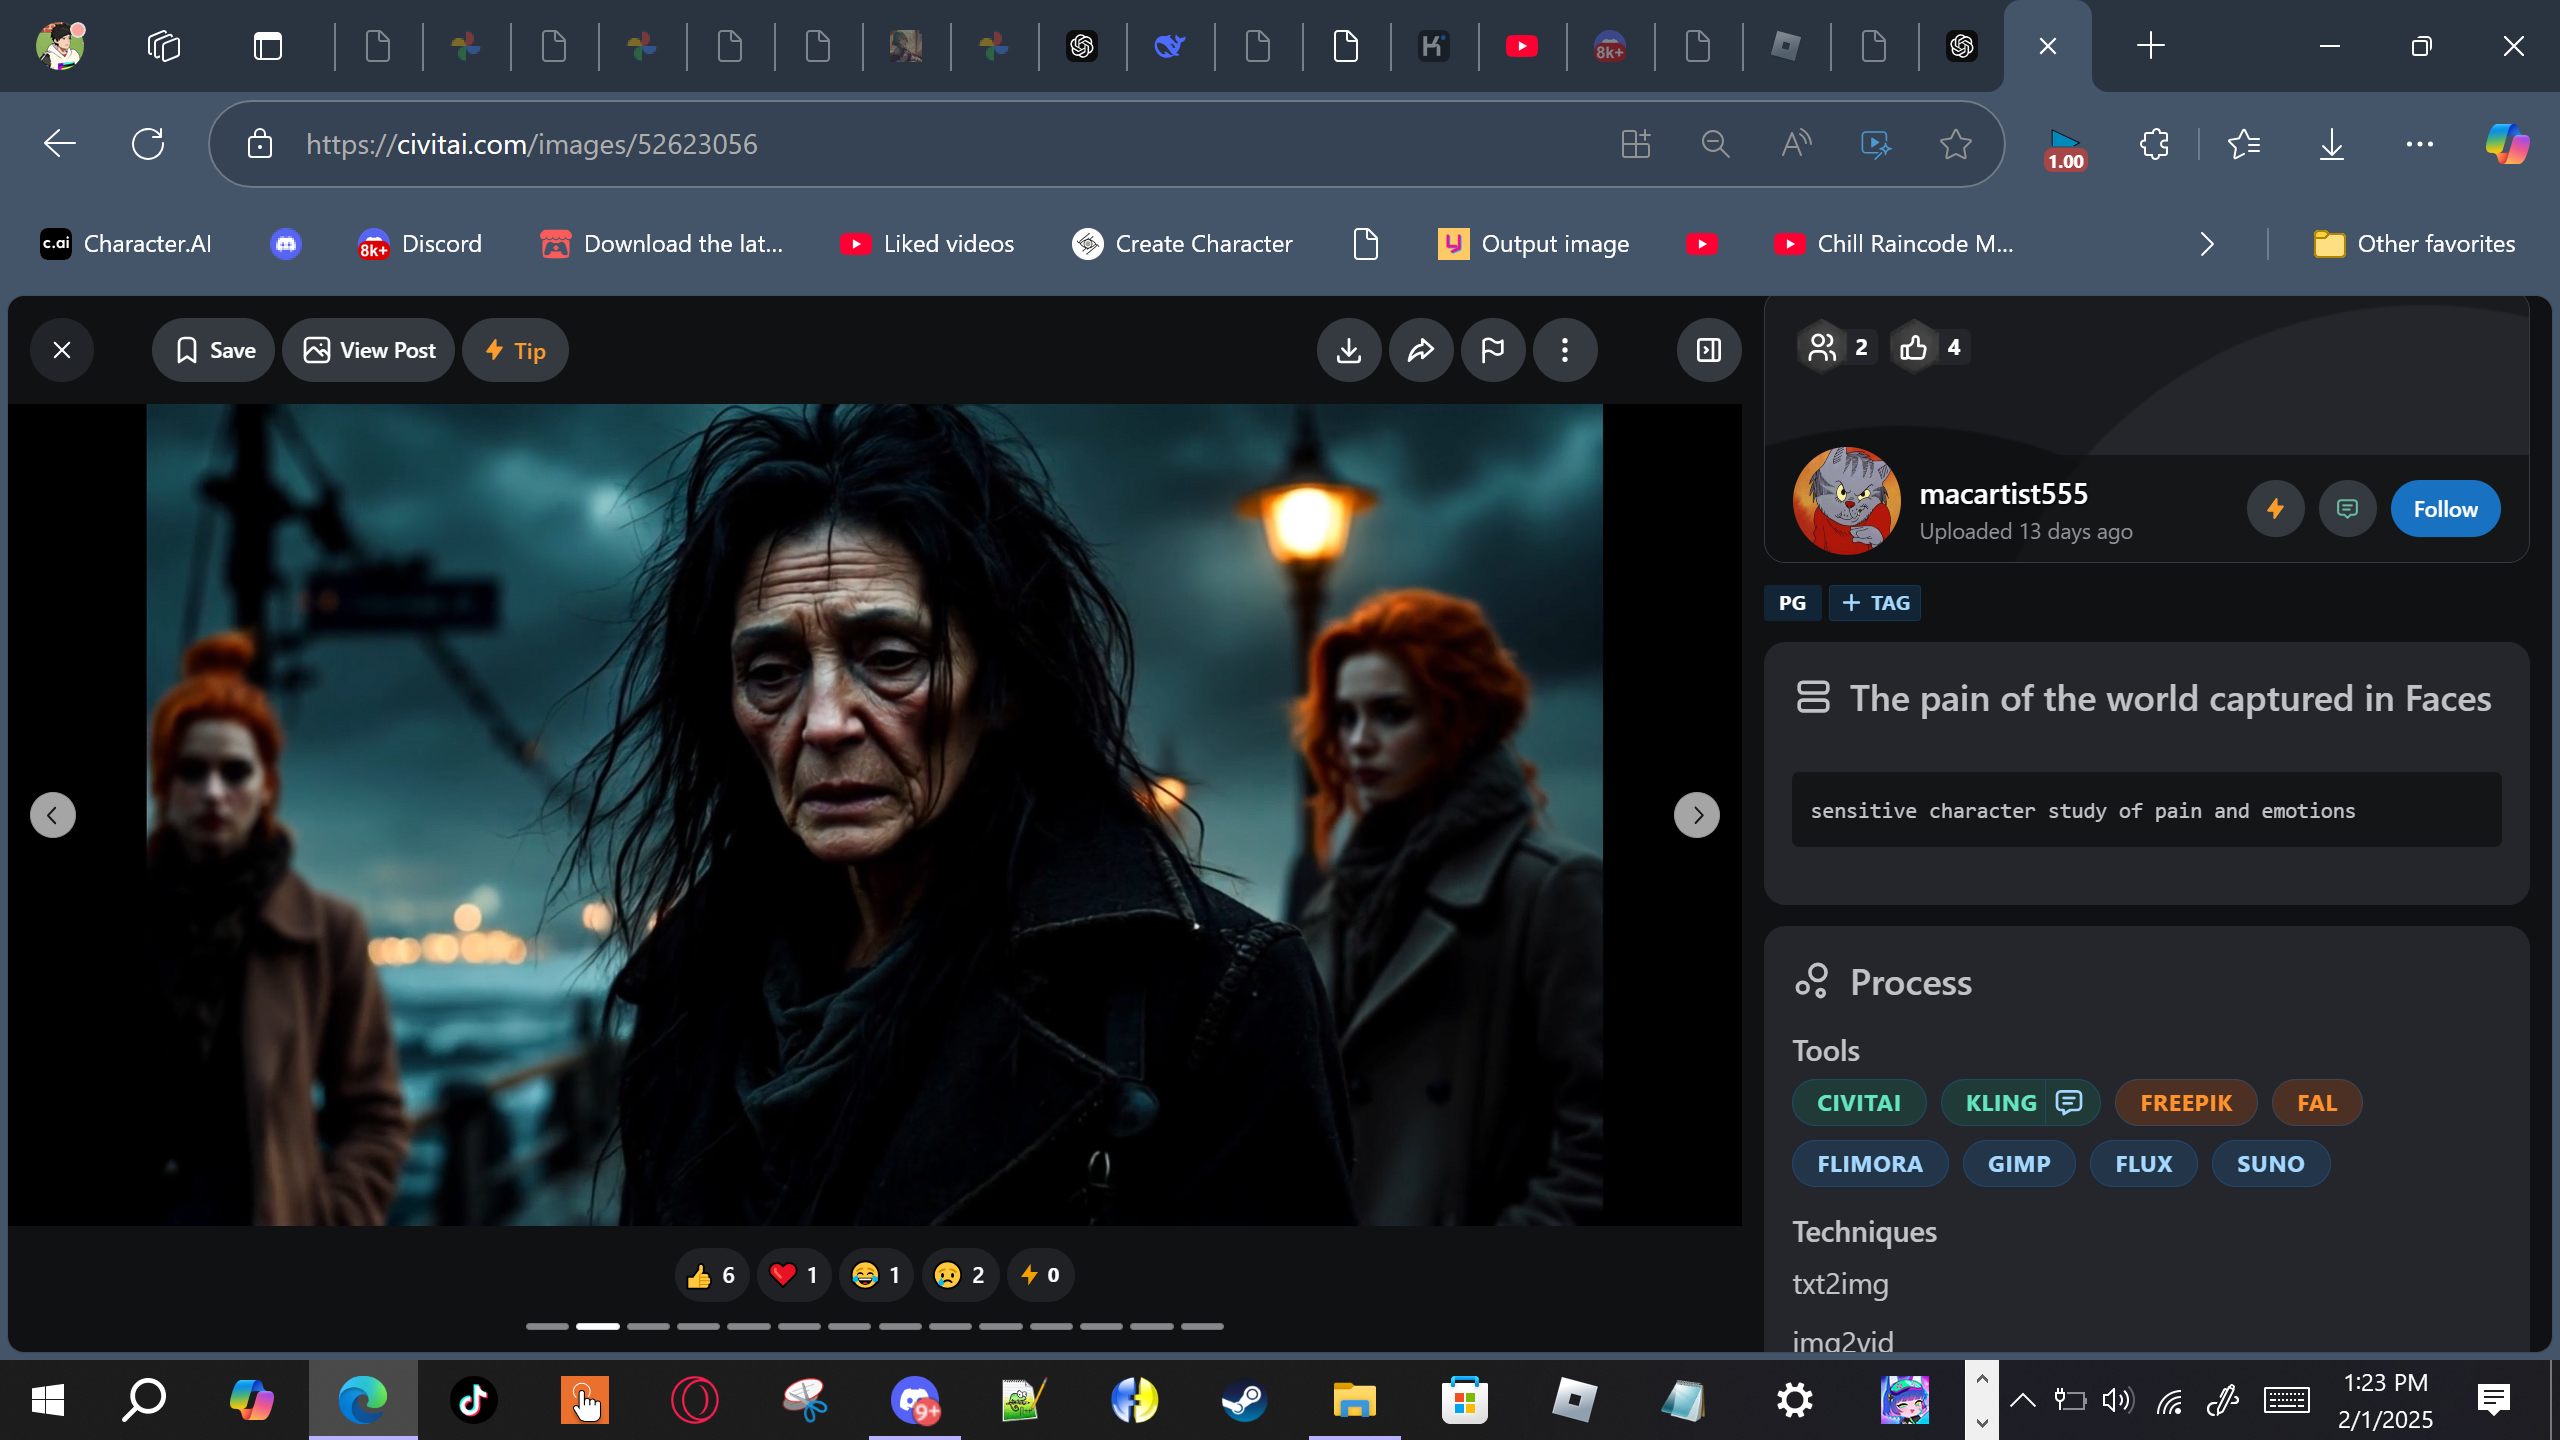Toggle the thumbs up reaction
This screenshot has height=1440, width=2560.
tap(711, 1275)
